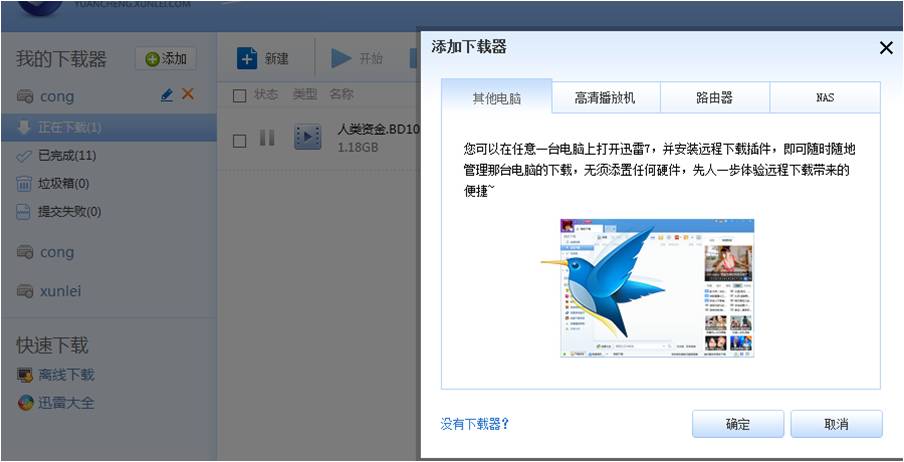Click the 确定 confirm button
The height and width of the screenshot is (462, 904).
[x=737, y=424]
